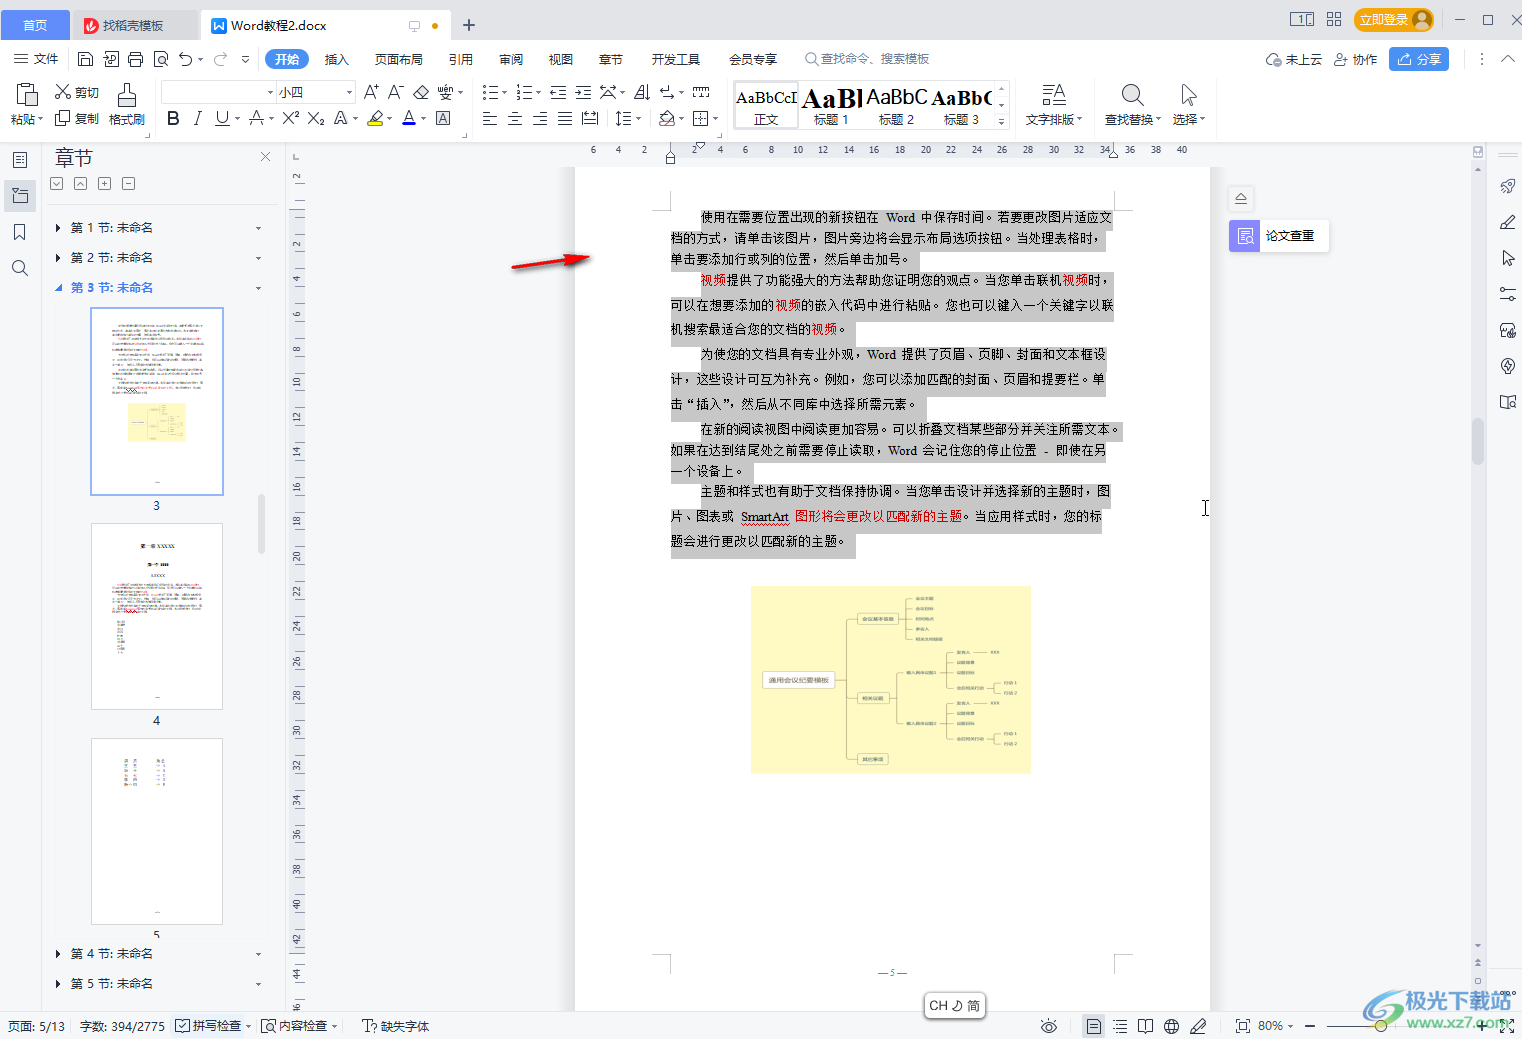The image size is (1522, 1039).
Task: Open Print Preview from quick toolbar
Action: [160, 59]
